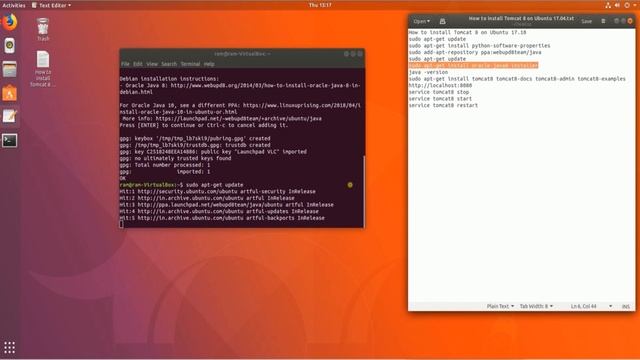This screenshot has height=360, width=640.
Task: Open Terminal View menu
Action: click(x=152, y=64)
